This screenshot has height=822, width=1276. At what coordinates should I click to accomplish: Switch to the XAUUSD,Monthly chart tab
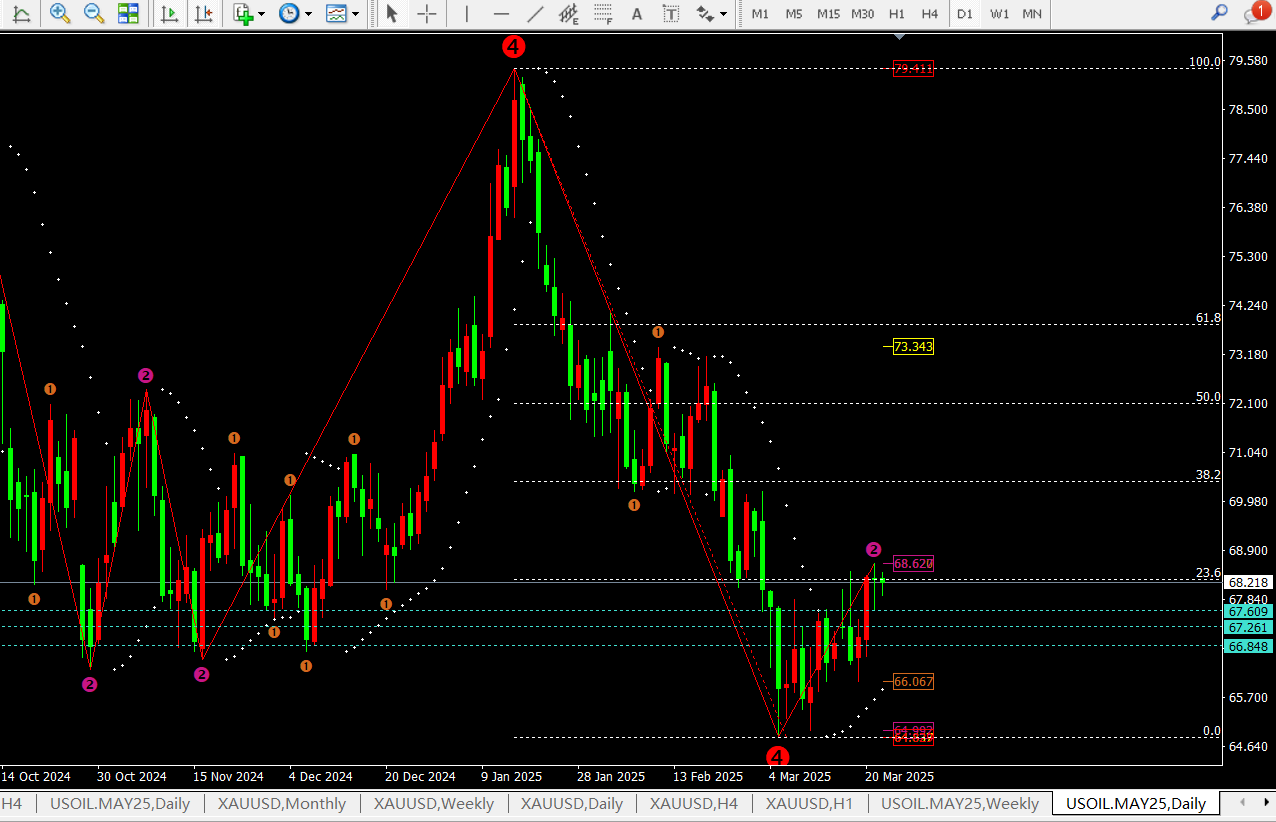(282, 803)
